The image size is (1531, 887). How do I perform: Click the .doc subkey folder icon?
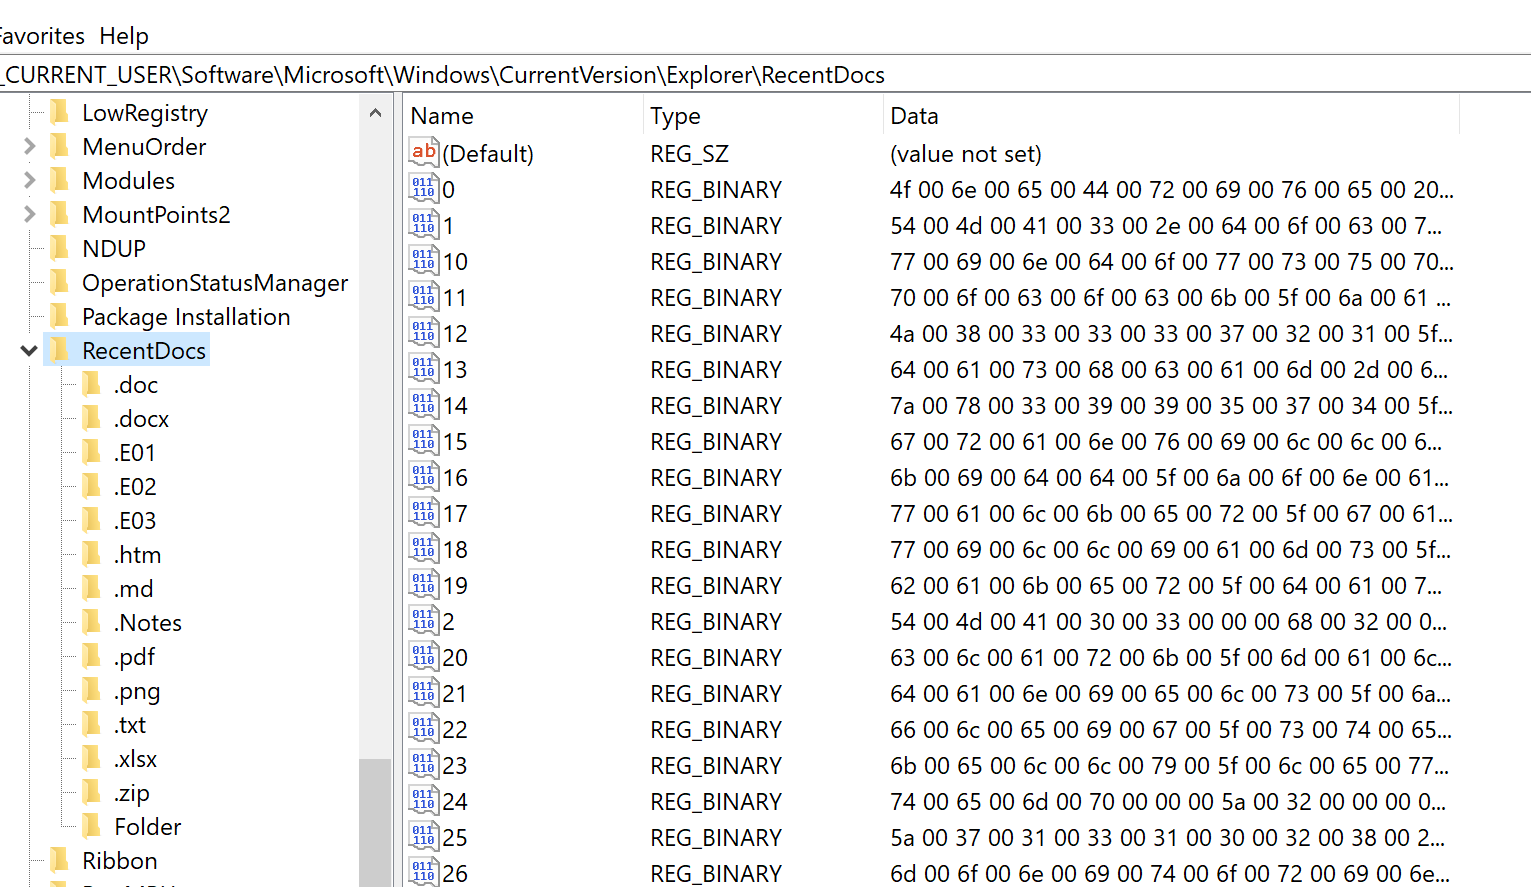[91, 383]
